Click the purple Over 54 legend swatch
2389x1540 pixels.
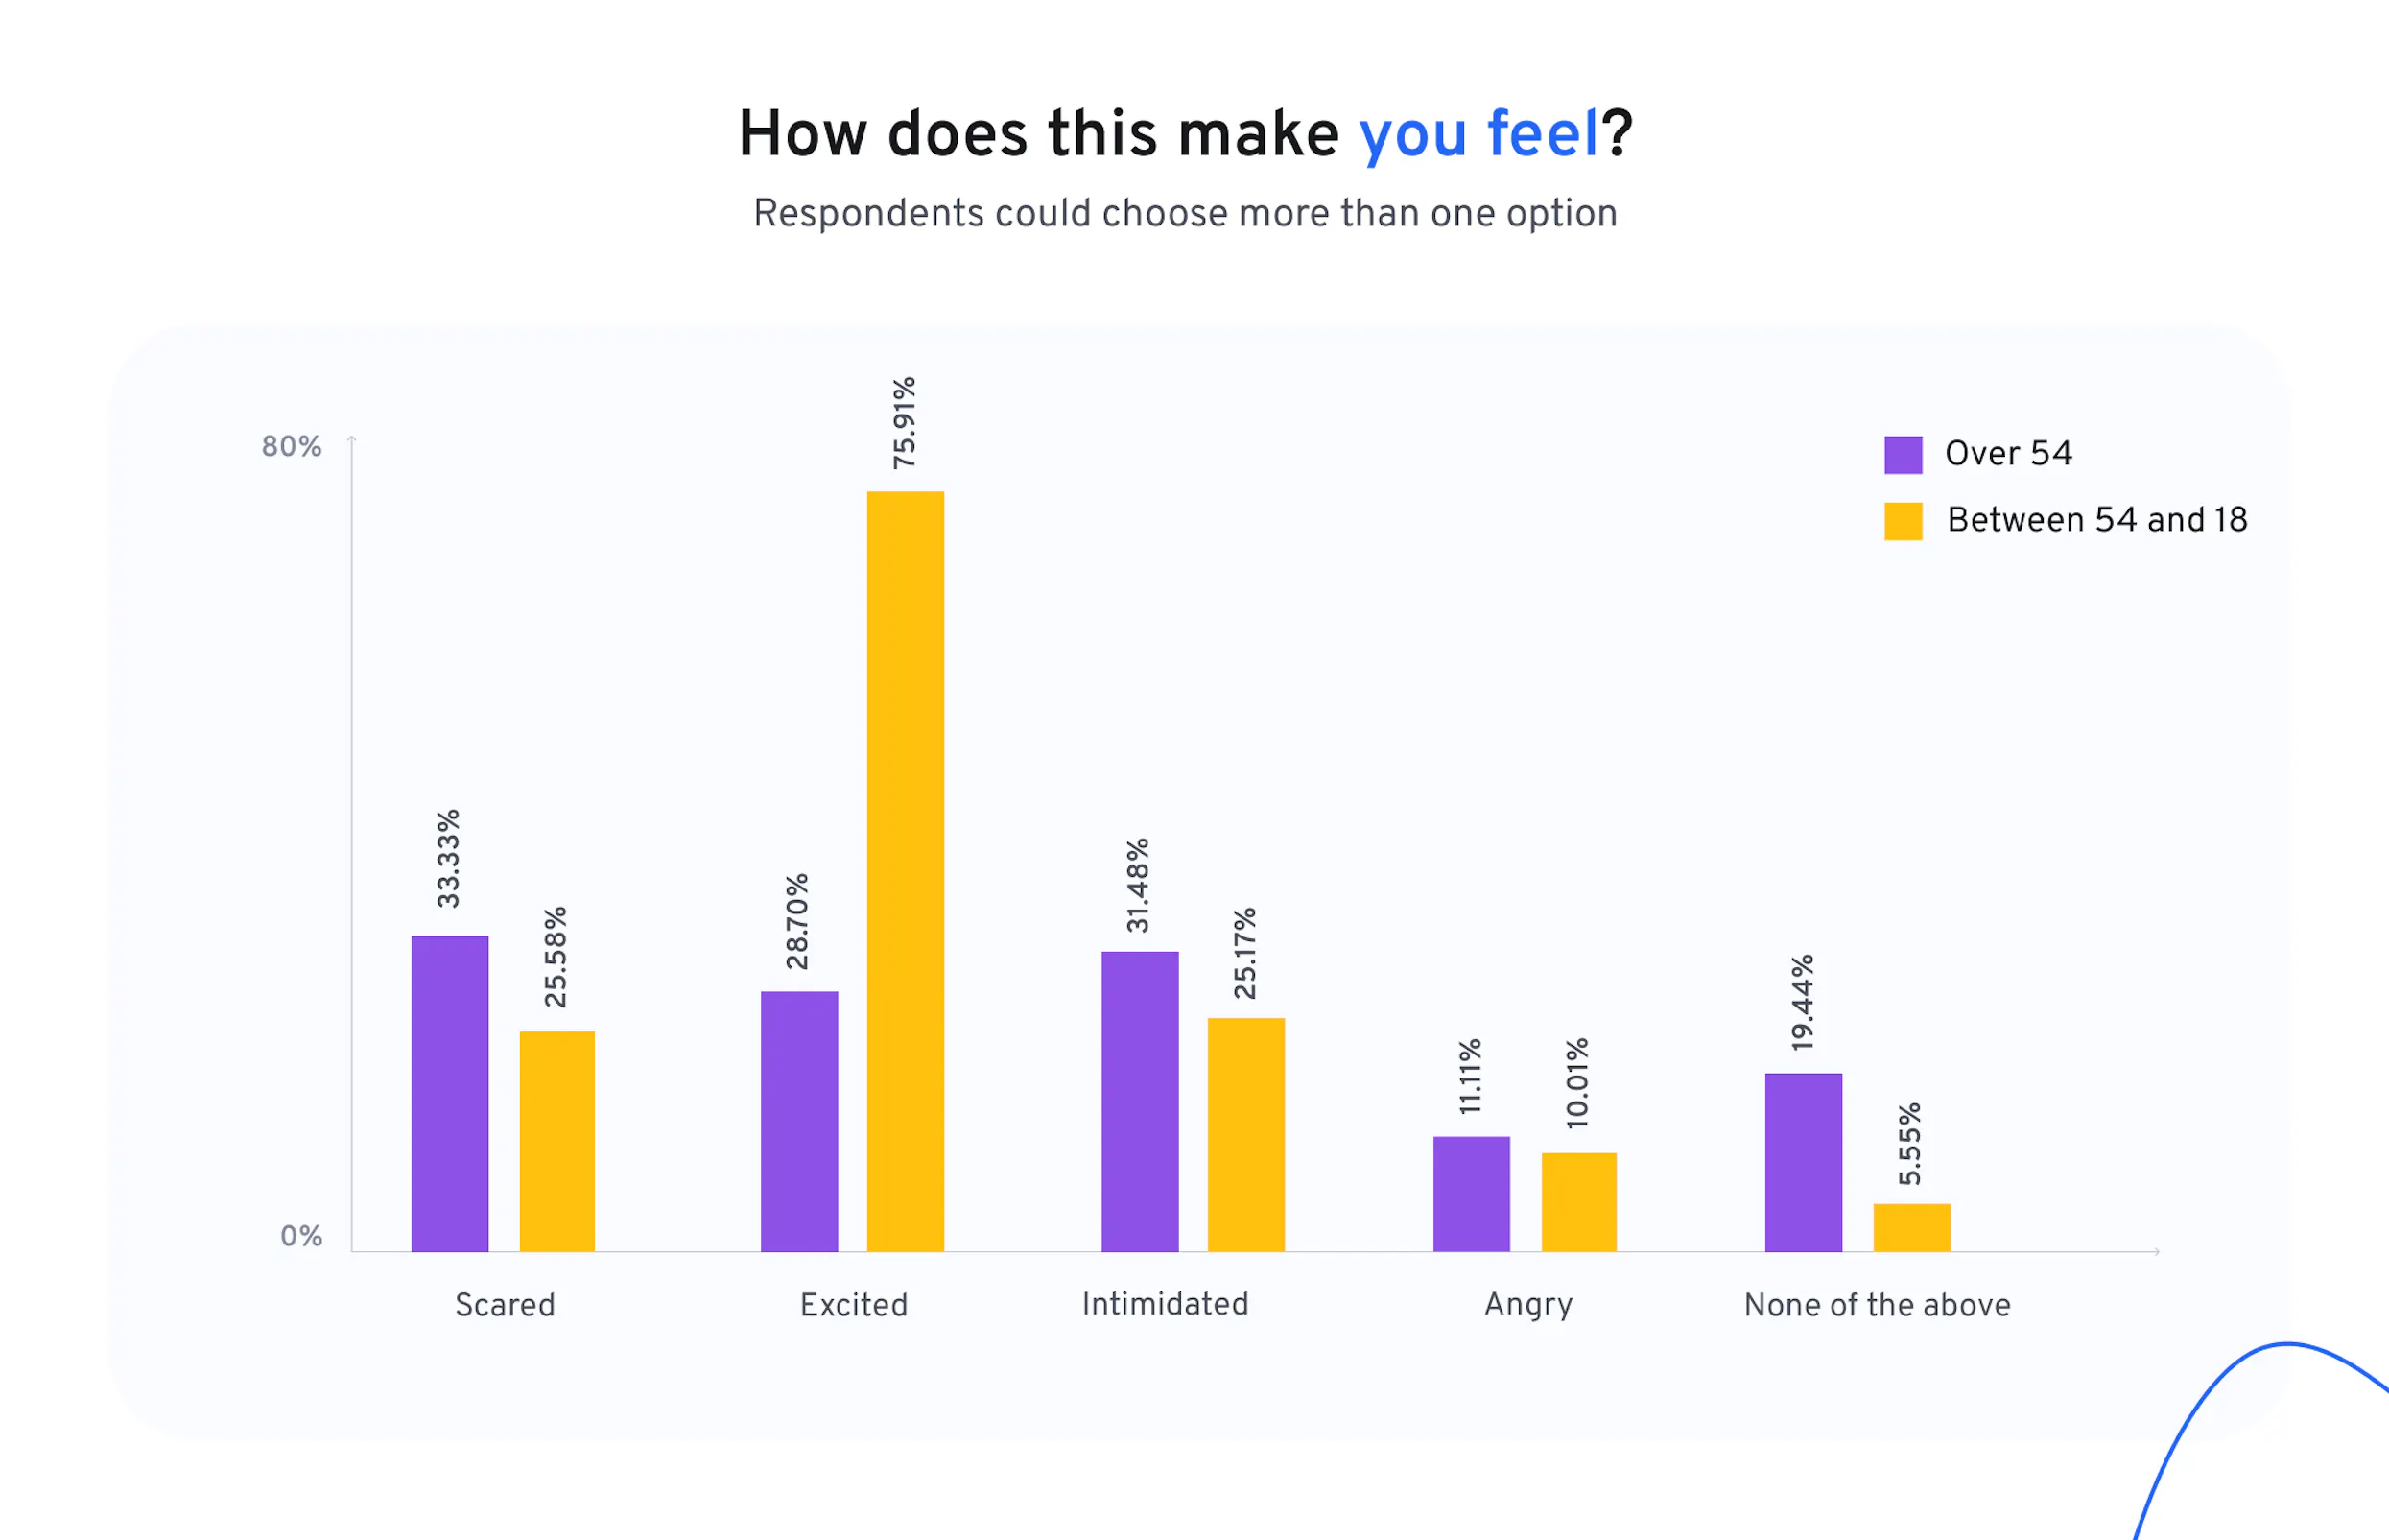1903,455
